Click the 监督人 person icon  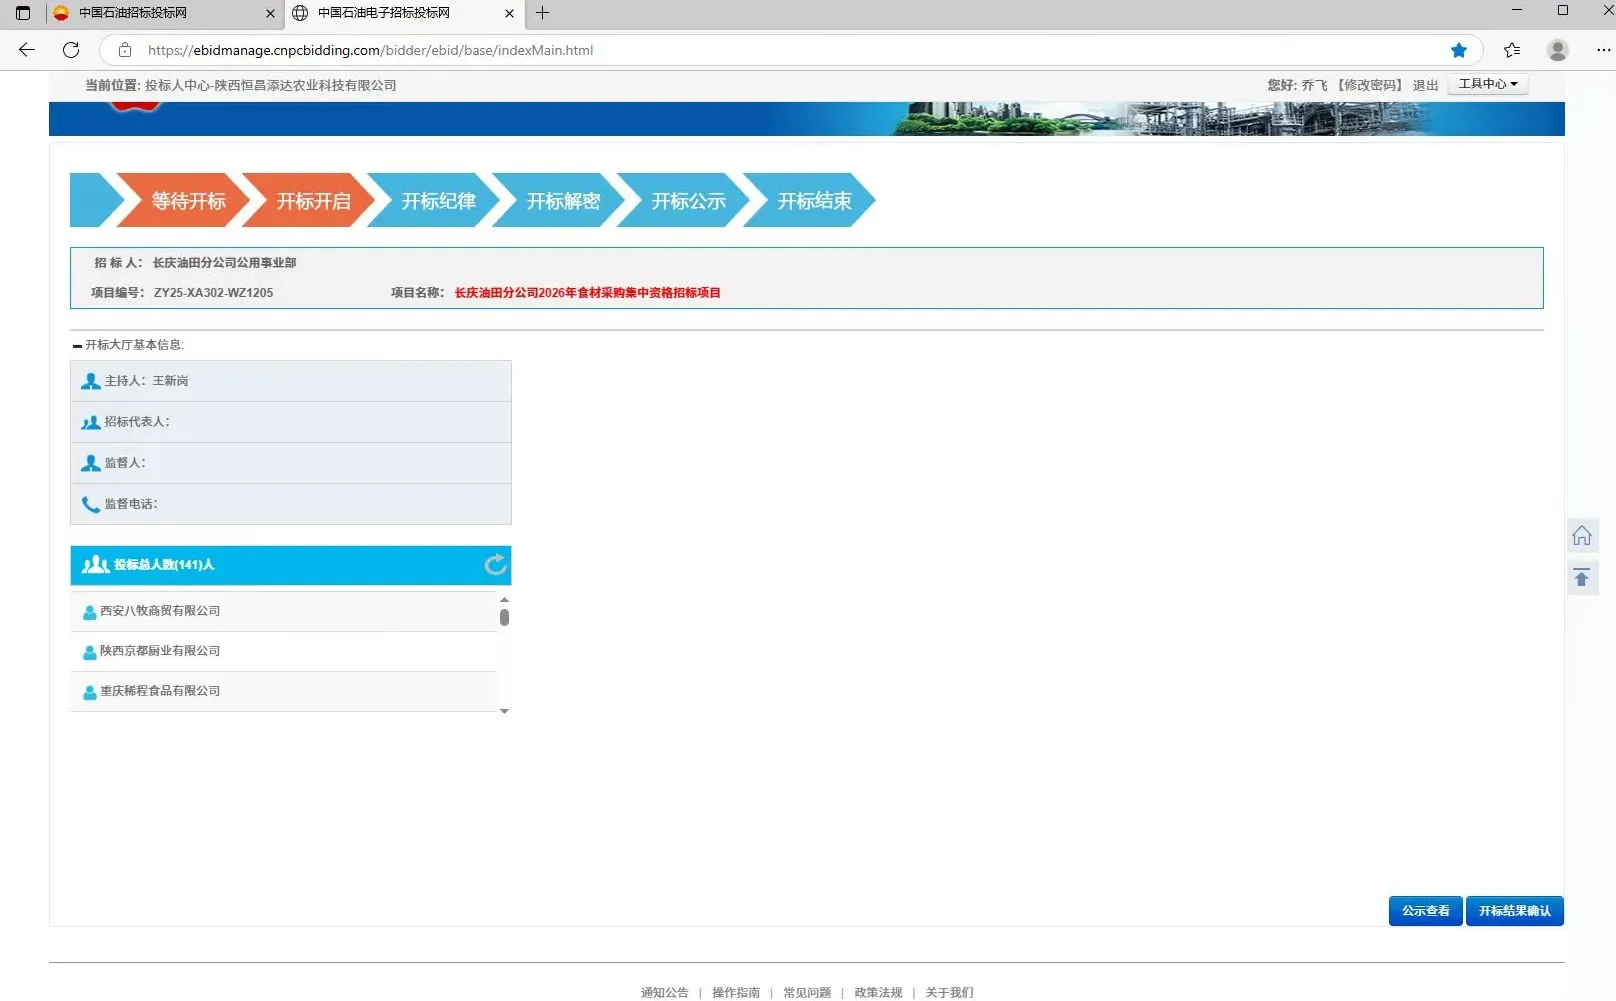click(91, 463)
